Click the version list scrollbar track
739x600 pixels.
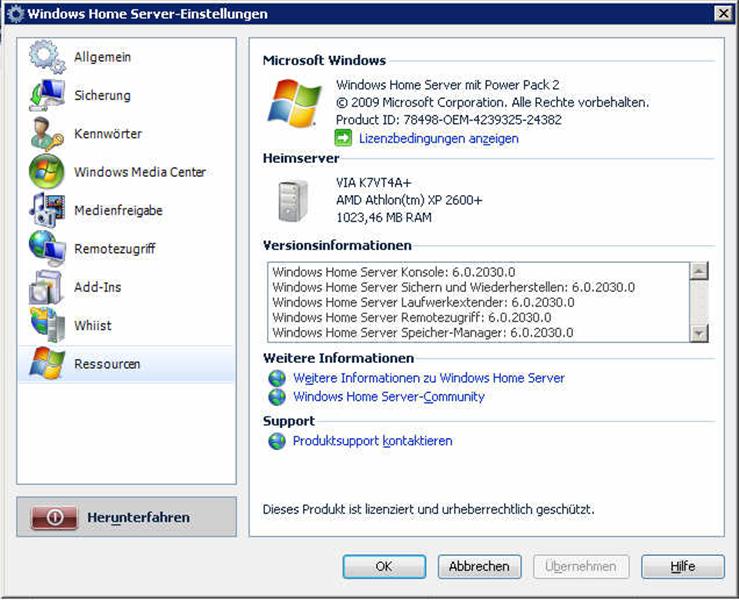[x=698, y=302]
